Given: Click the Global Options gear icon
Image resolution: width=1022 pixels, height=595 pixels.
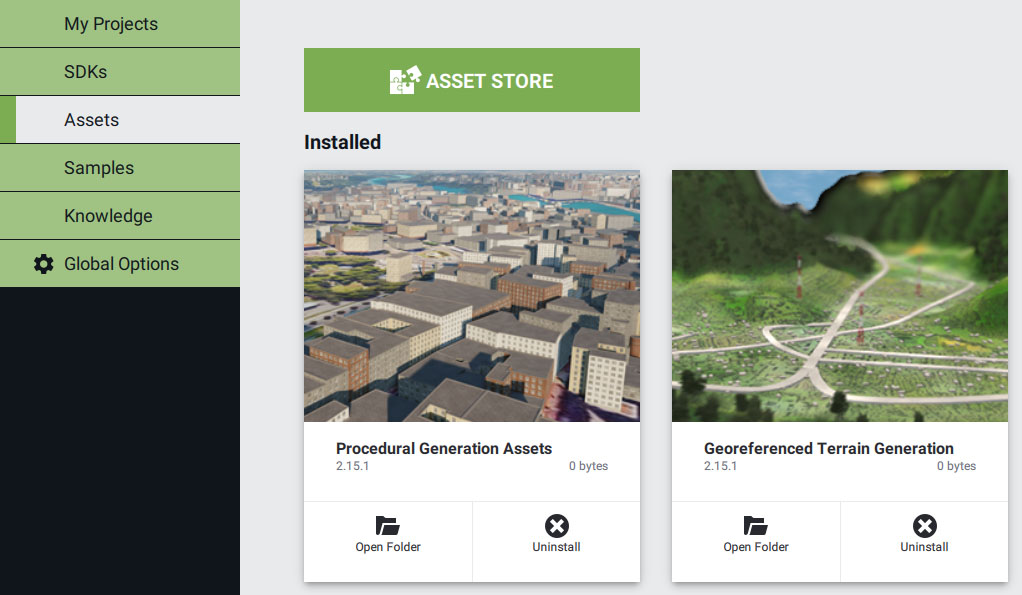Looking at the screenshot, I should (x=44, y=264).
